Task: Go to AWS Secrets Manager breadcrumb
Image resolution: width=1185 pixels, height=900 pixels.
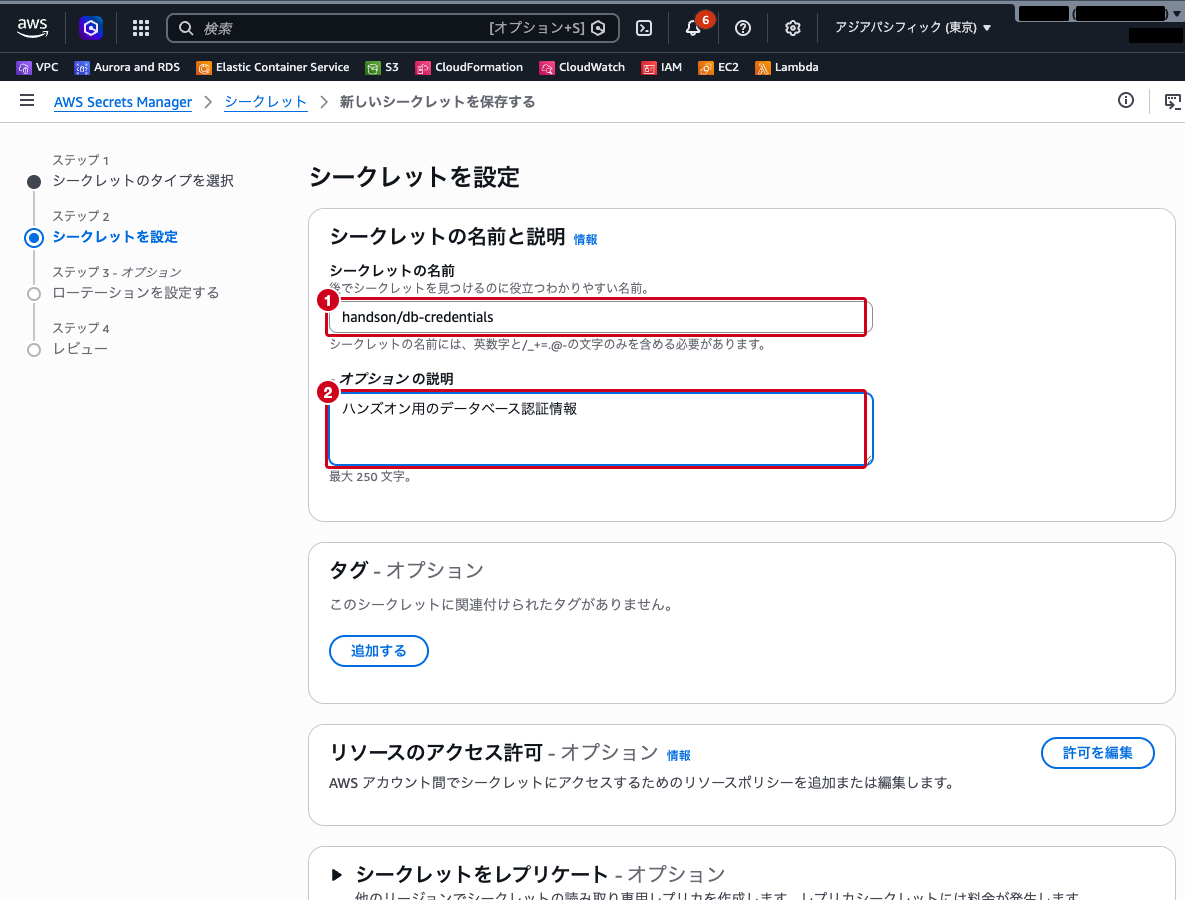Action: tap(122, 102)
